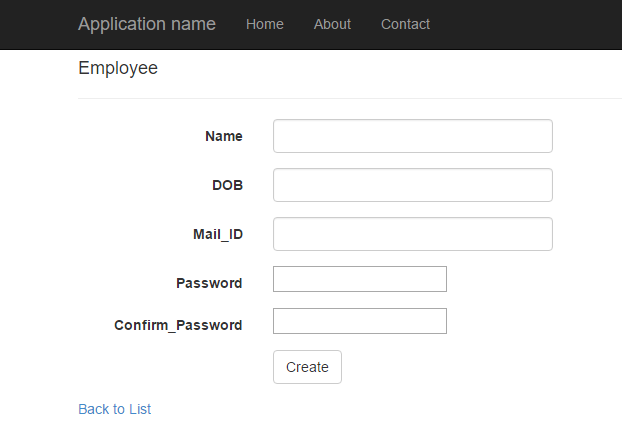Image resolution: width=622 pixels, height=430 pixels.
Task: Select the Mail_ID text field
Action: [x=413, y=234]
